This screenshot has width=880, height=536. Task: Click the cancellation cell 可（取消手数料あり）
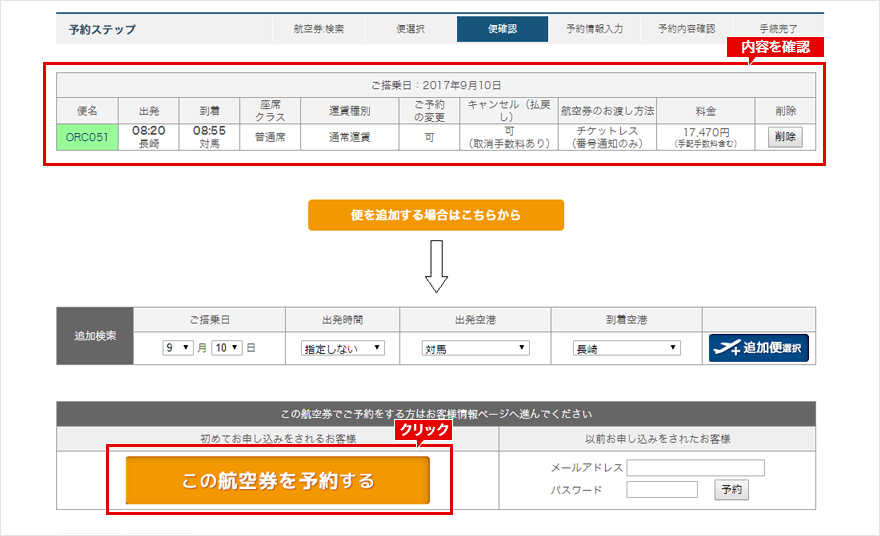pos(509,137)
